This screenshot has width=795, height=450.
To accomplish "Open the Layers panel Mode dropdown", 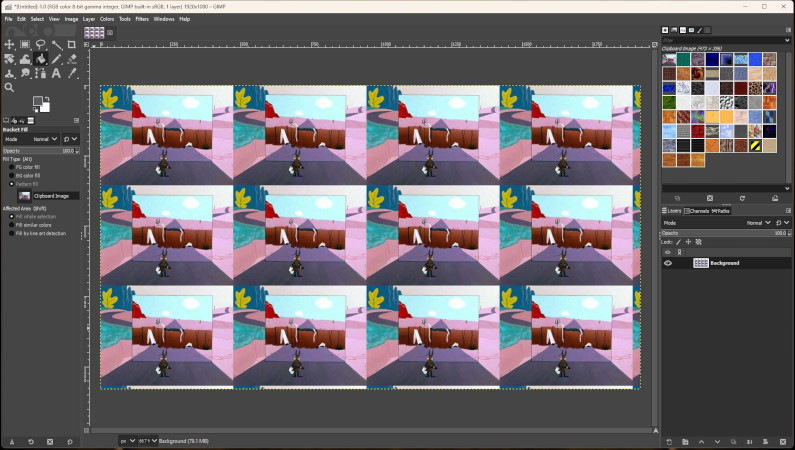I will pyautogui.click(x=758, y=222).
